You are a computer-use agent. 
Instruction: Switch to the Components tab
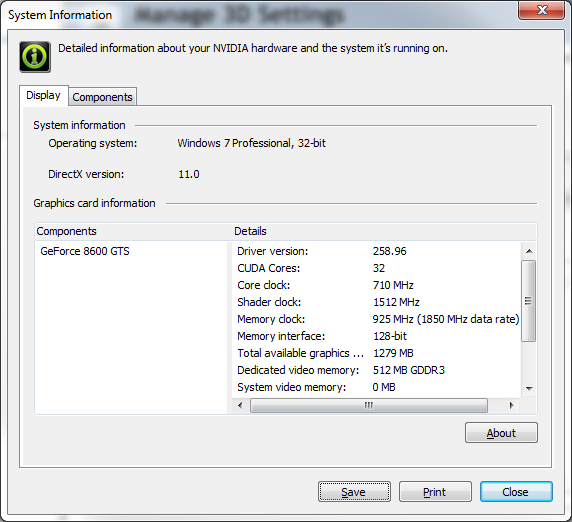(x=103, y=97)
